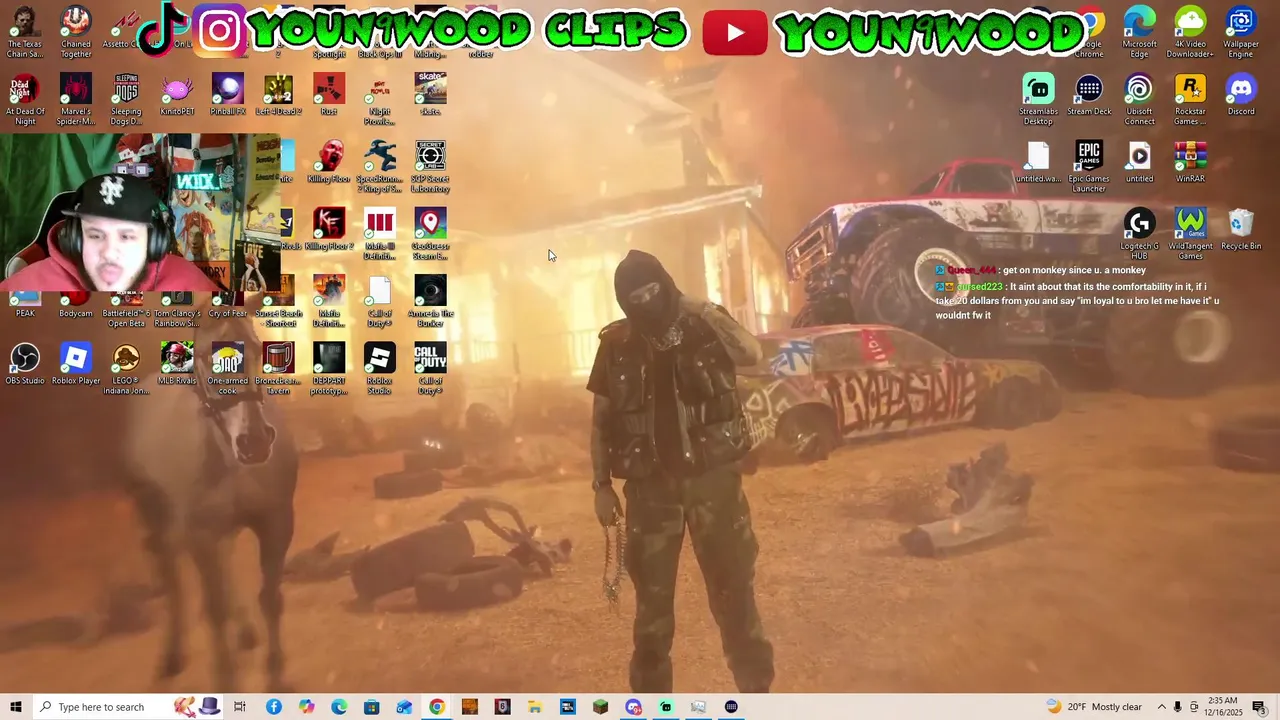Launch WildTangent Games desktop icon
Viewport: 1280px width, 720px height.
point(1190,234)
